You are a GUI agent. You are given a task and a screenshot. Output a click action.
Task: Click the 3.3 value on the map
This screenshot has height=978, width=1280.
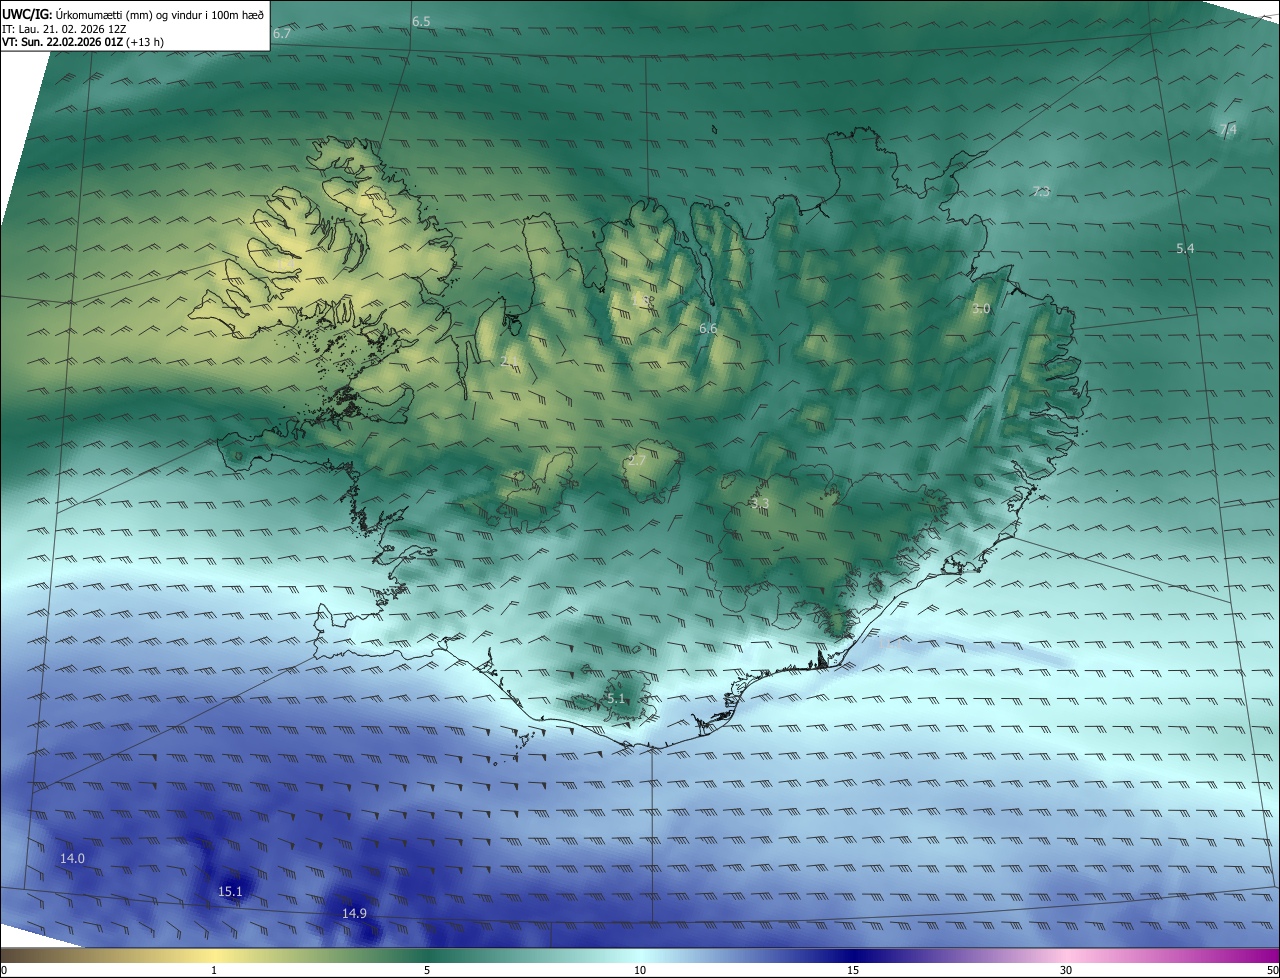(760, 503)
